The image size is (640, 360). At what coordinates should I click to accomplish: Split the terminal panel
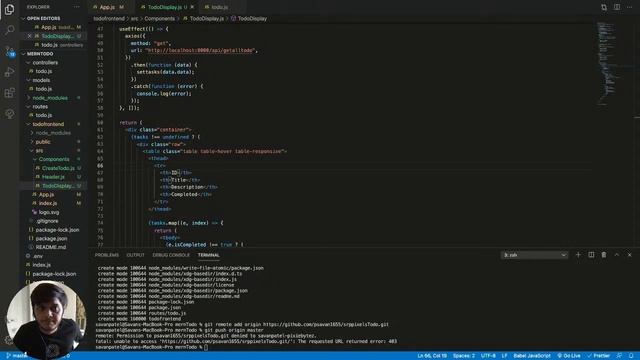tap(591, 255)
